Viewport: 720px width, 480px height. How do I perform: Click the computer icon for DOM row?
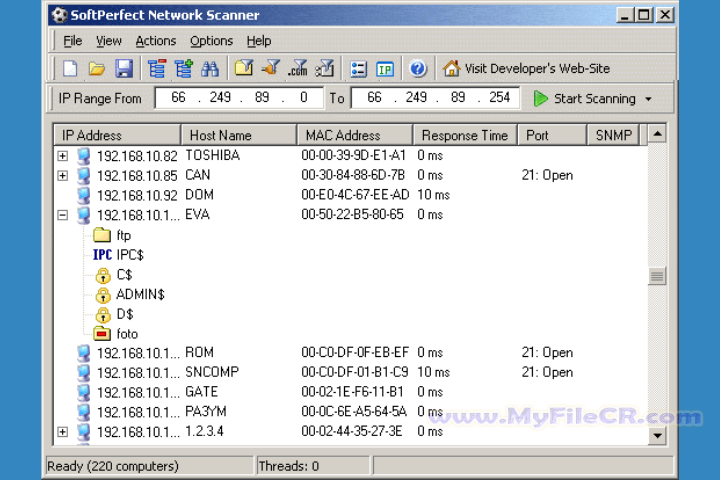coord(84,196)
